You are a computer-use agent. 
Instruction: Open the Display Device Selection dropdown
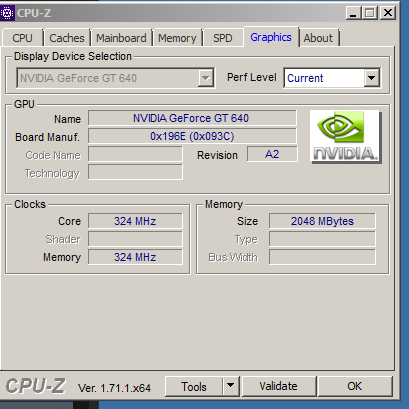[x=115, y=78]
